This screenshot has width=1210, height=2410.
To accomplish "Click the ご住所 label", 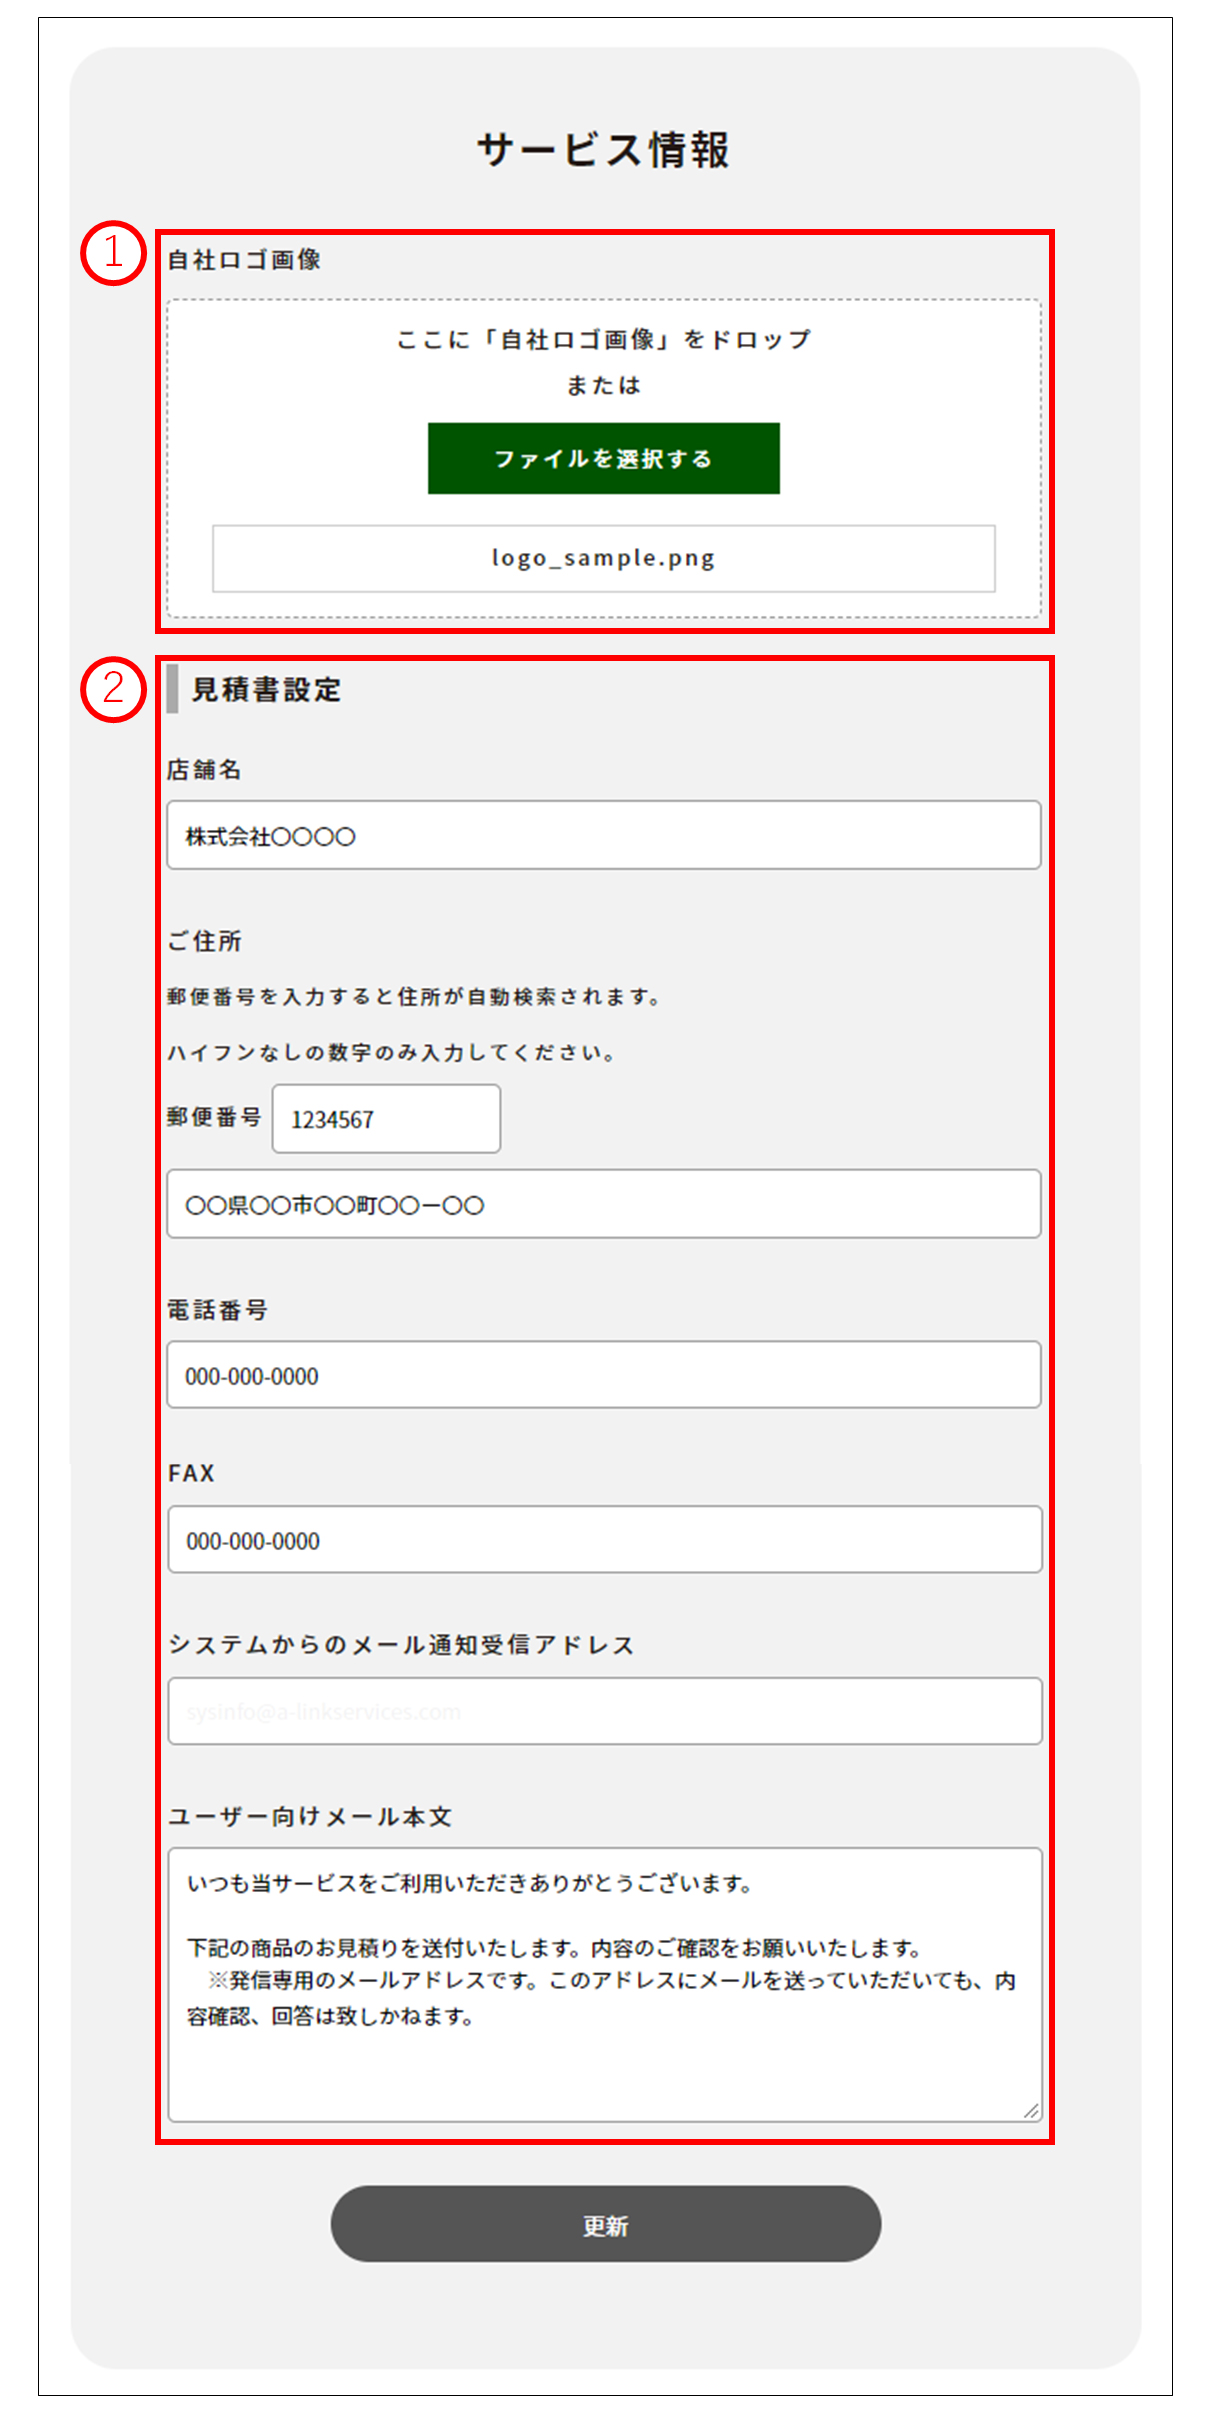I will pos(204,941).
